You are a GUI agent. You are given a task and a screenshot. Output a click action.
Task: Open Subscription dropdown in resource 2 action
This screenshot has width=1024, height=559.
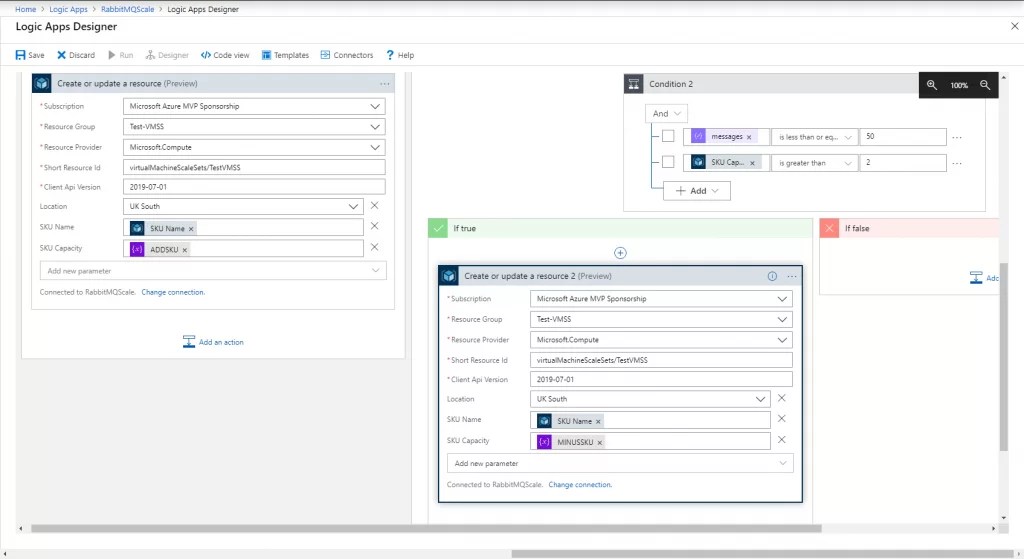pyautogui.click(x=661, y=298)
